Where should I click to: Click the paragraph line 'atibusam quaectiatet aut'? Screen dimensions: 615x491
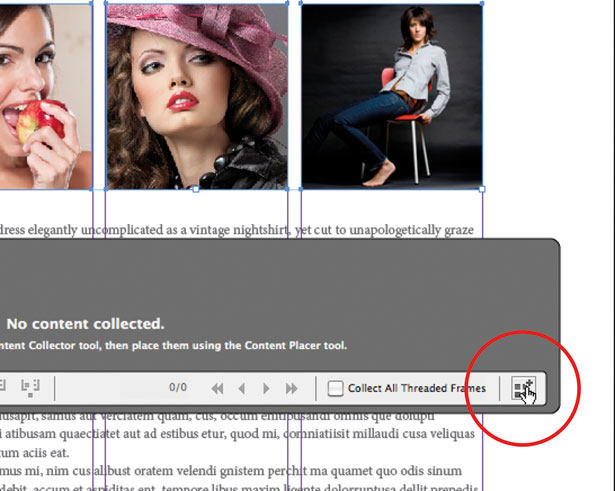click(237, 434)
